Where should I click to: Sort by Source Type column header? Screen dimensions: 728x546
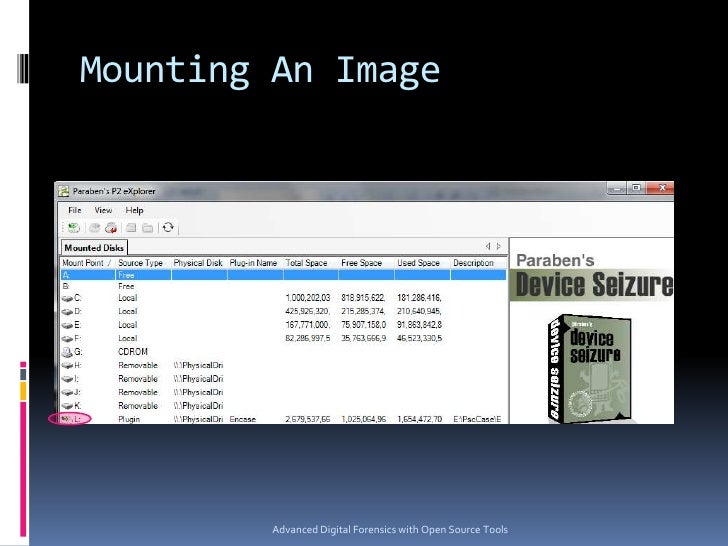143,263
